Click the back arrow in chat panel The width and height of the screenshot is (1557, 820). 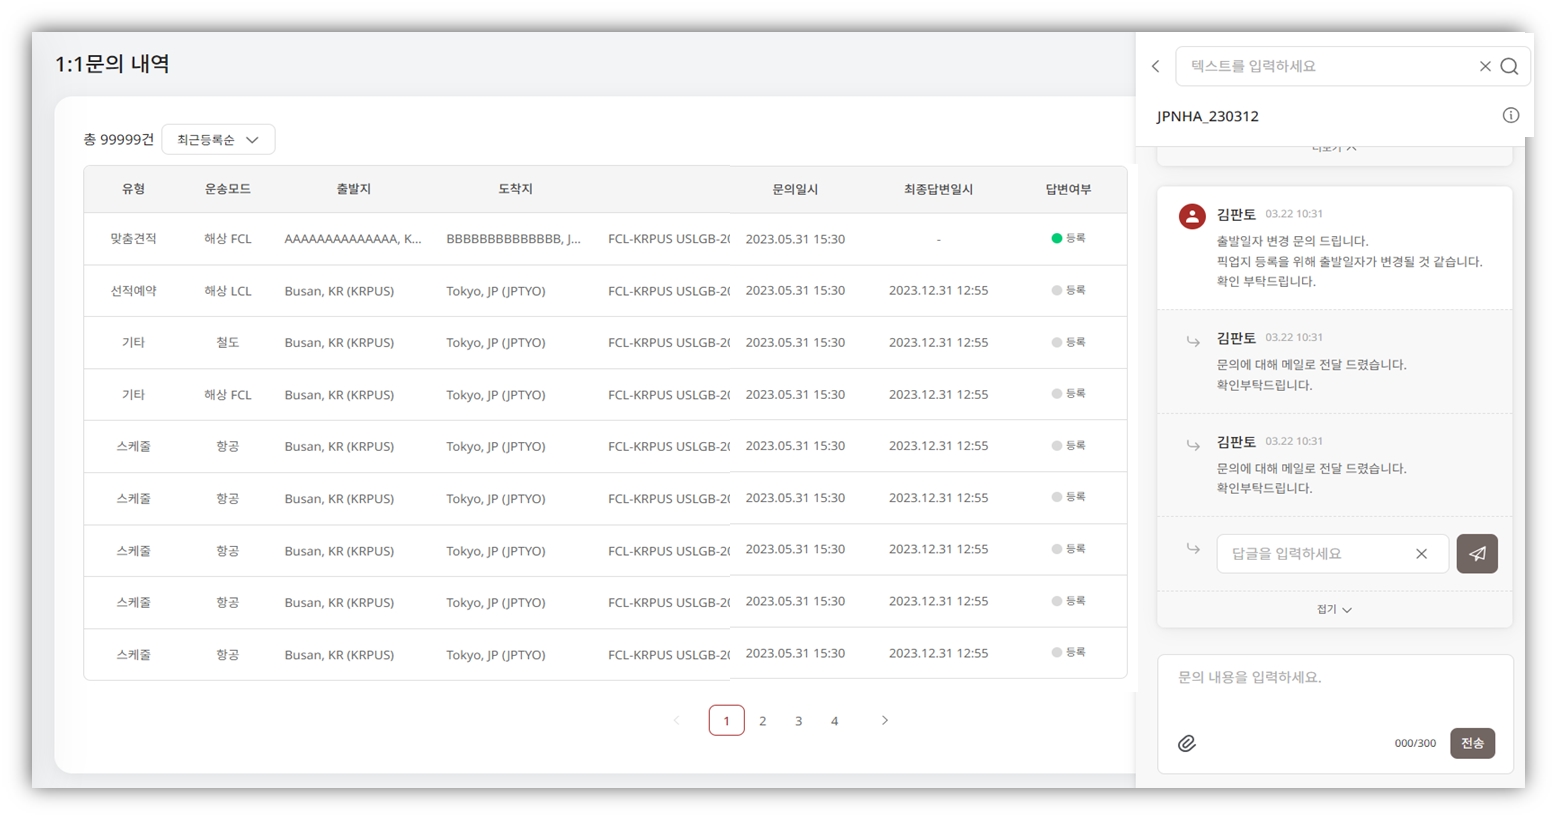[1155, 66]
